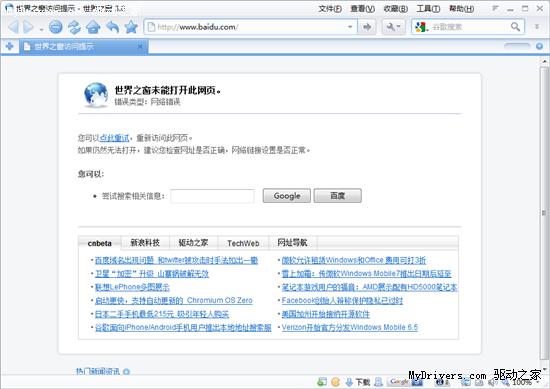Click the 热门新闻资讯 link
This screenshot has width=550, height=389.
pos(98,371)
